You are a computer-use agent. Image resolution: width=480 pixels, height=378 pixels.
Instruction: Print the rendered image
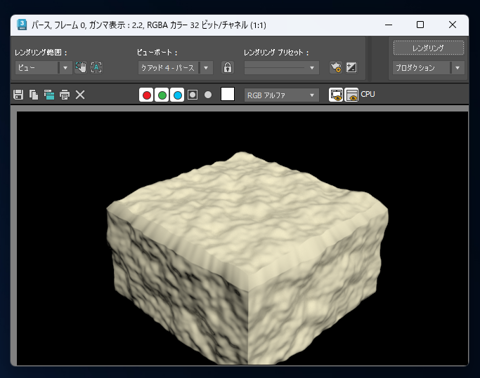point(65,95)
